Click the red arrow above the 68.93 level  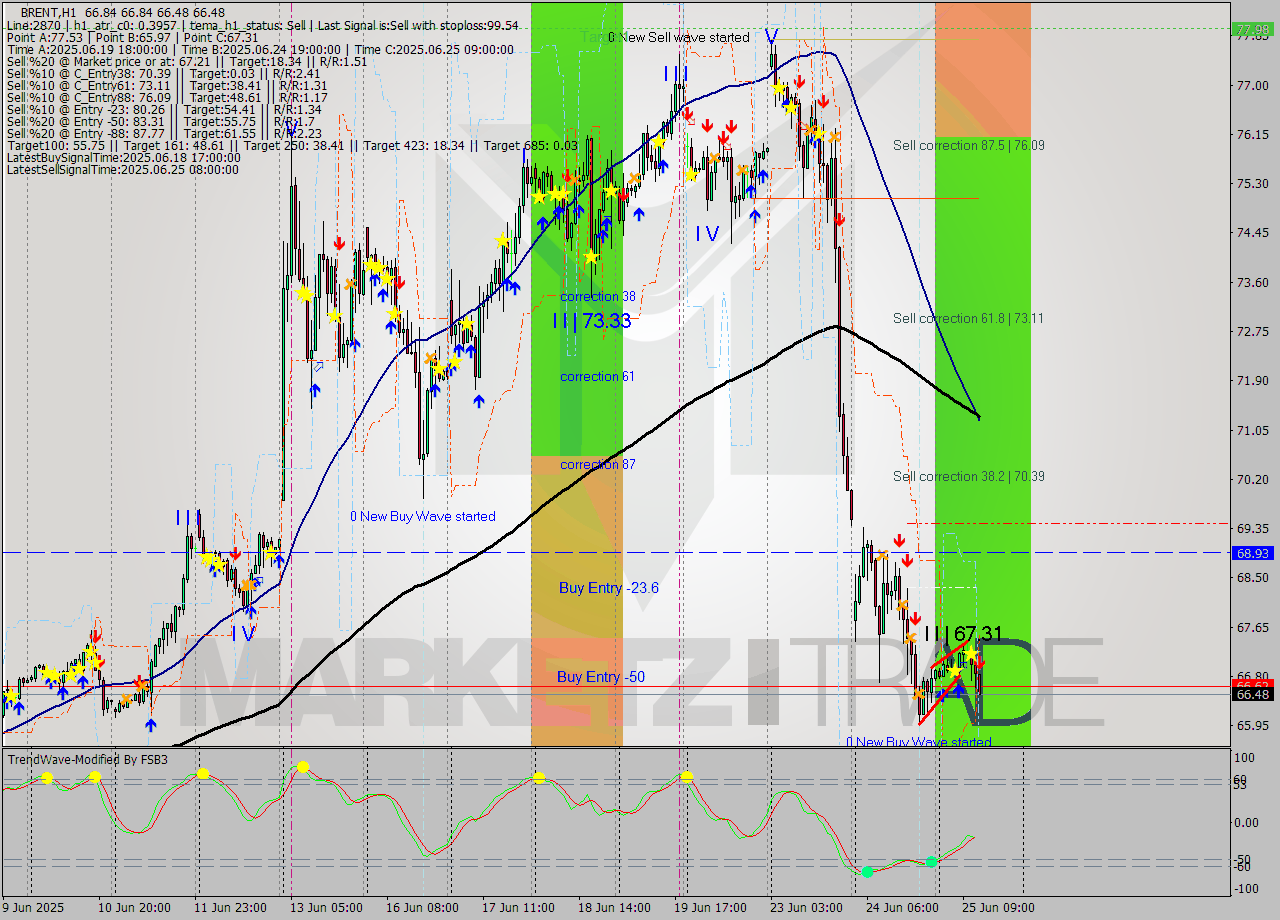point(899,542)
